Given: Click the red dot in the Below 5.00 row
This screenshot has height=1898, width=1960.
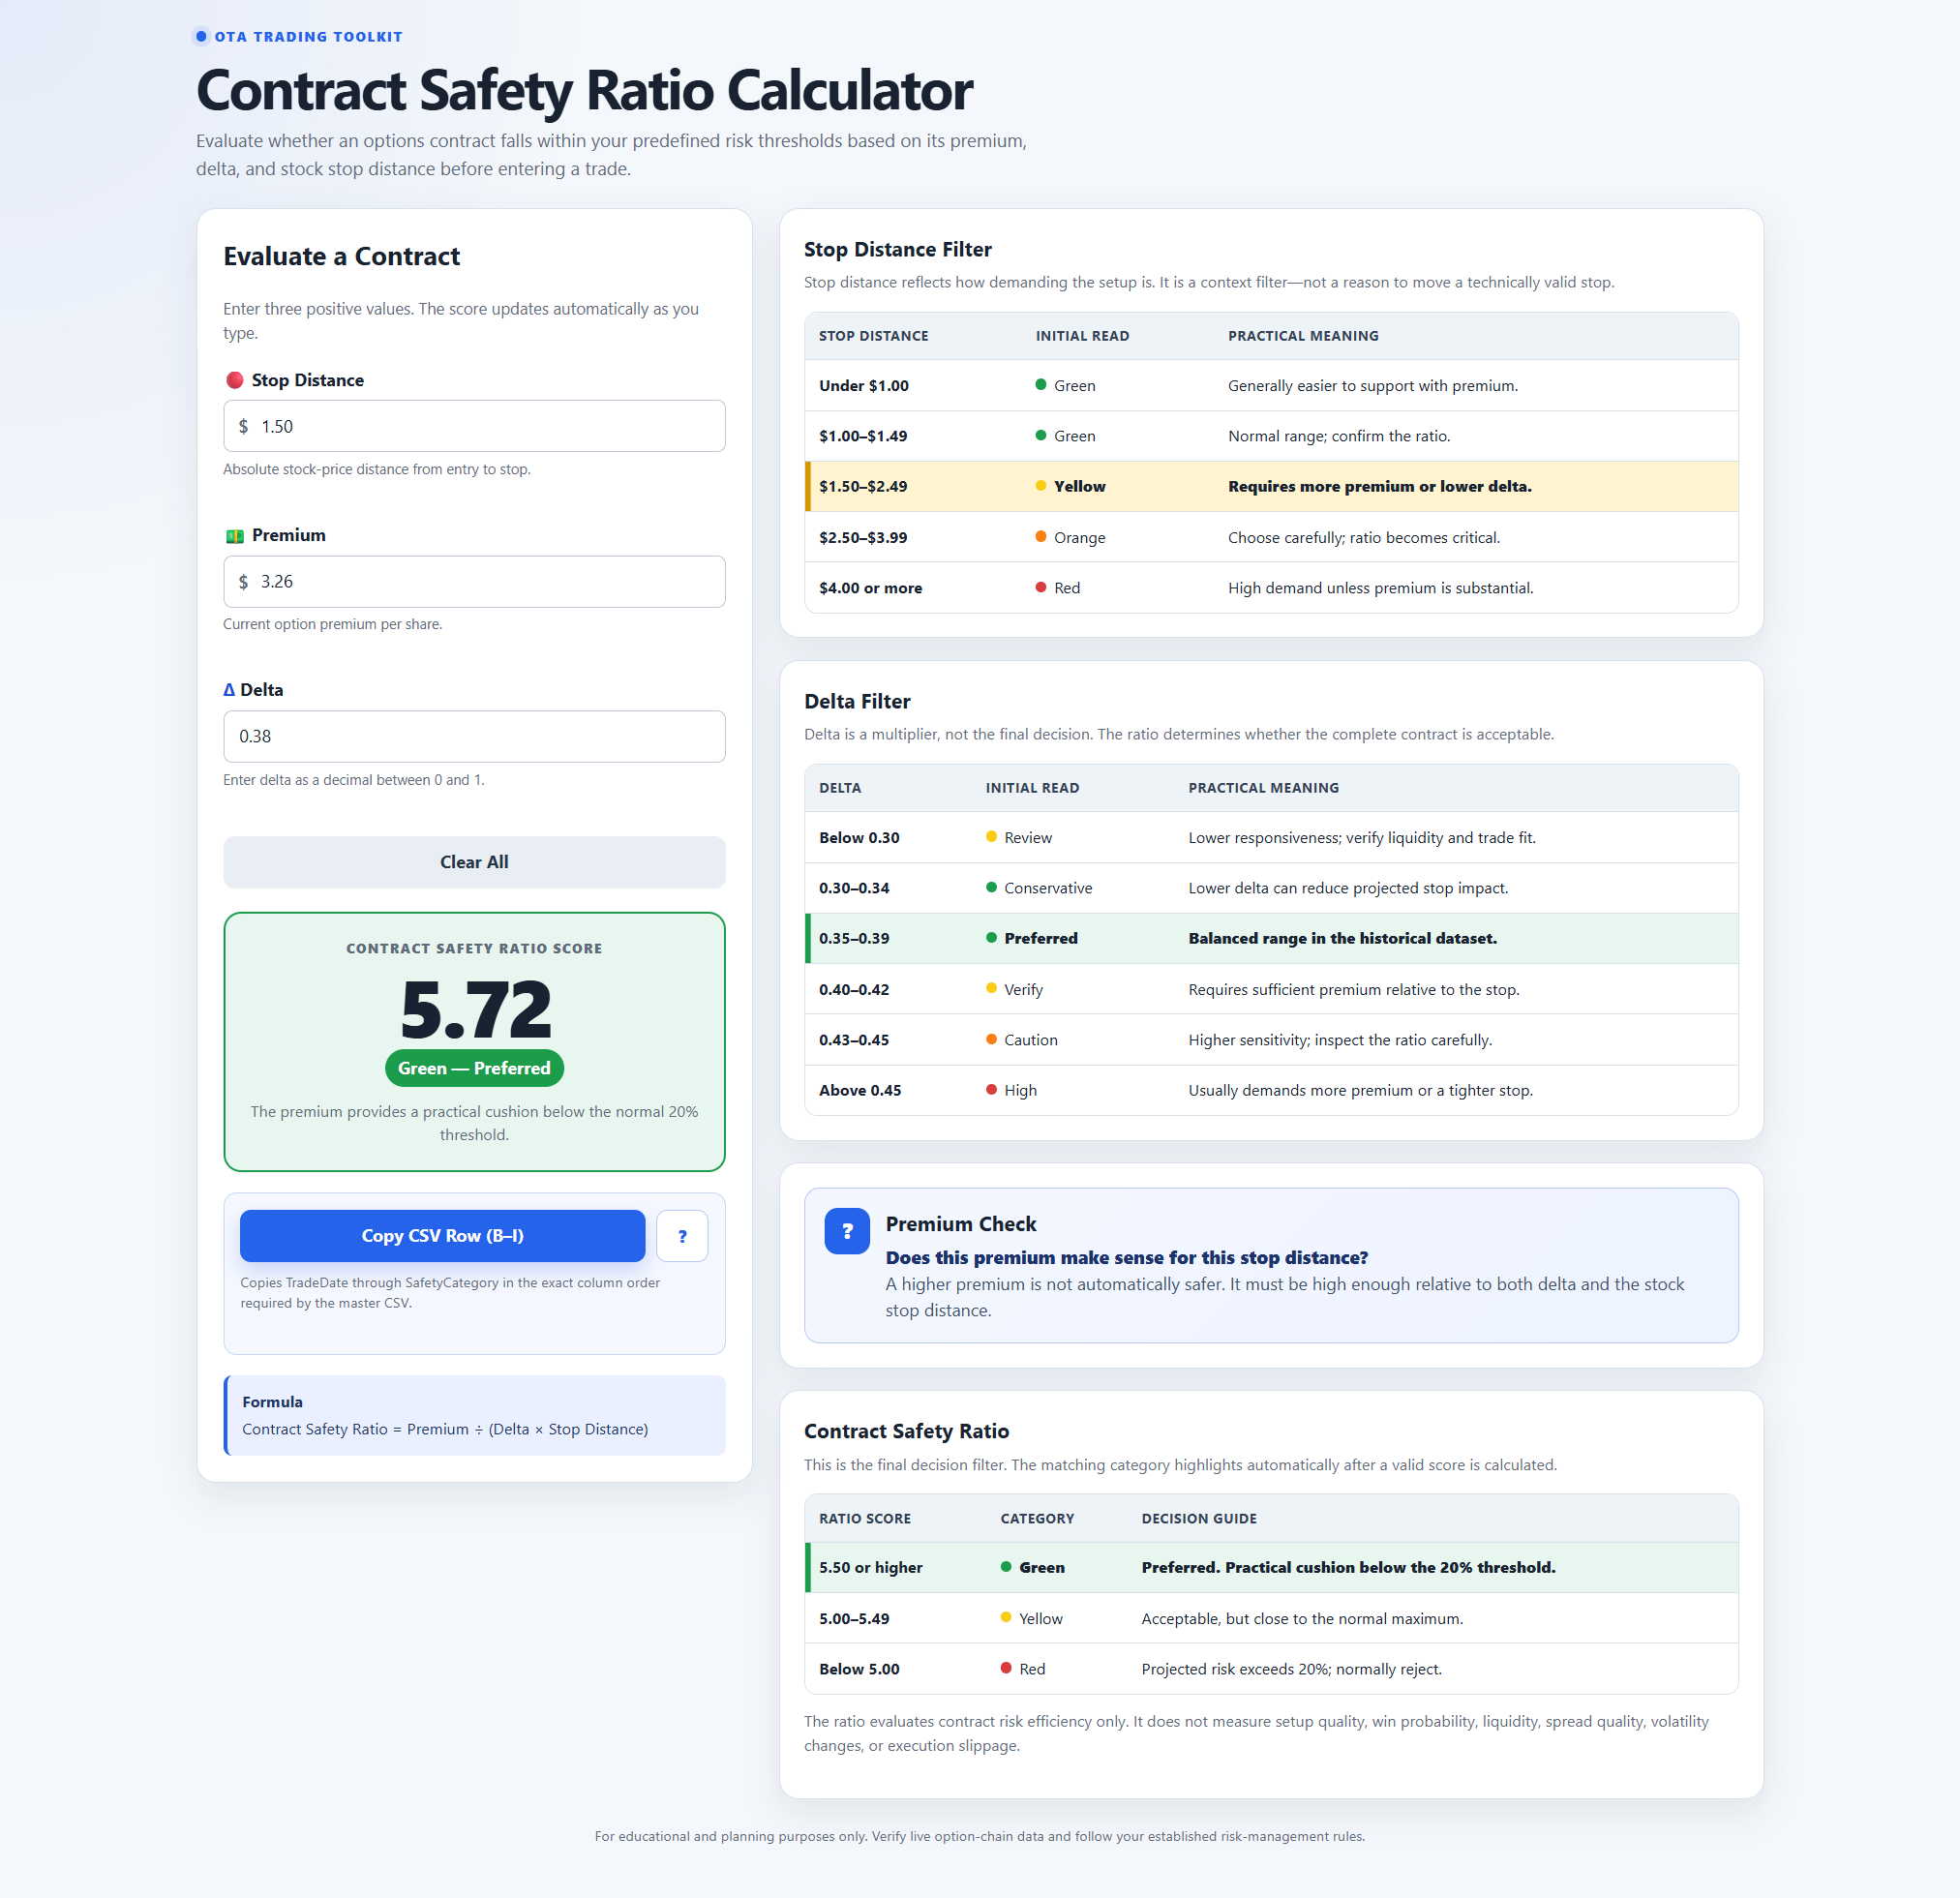Looking at the screenshot, I should [1006, 1668].
